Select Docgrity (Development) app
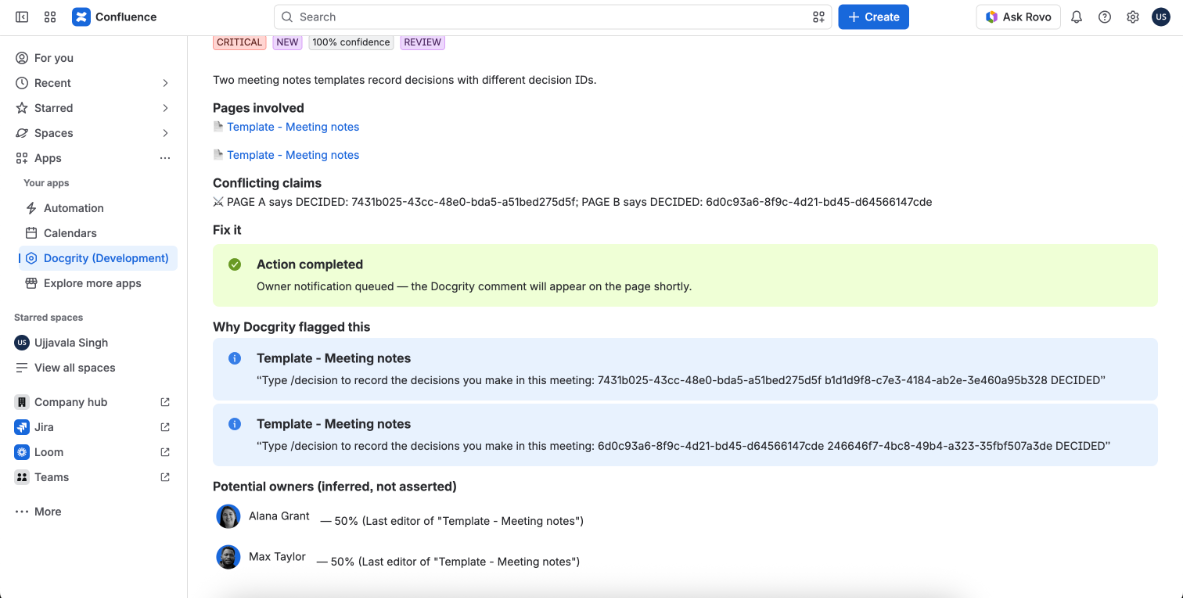The image size is (1183, 598). (98, 258)
